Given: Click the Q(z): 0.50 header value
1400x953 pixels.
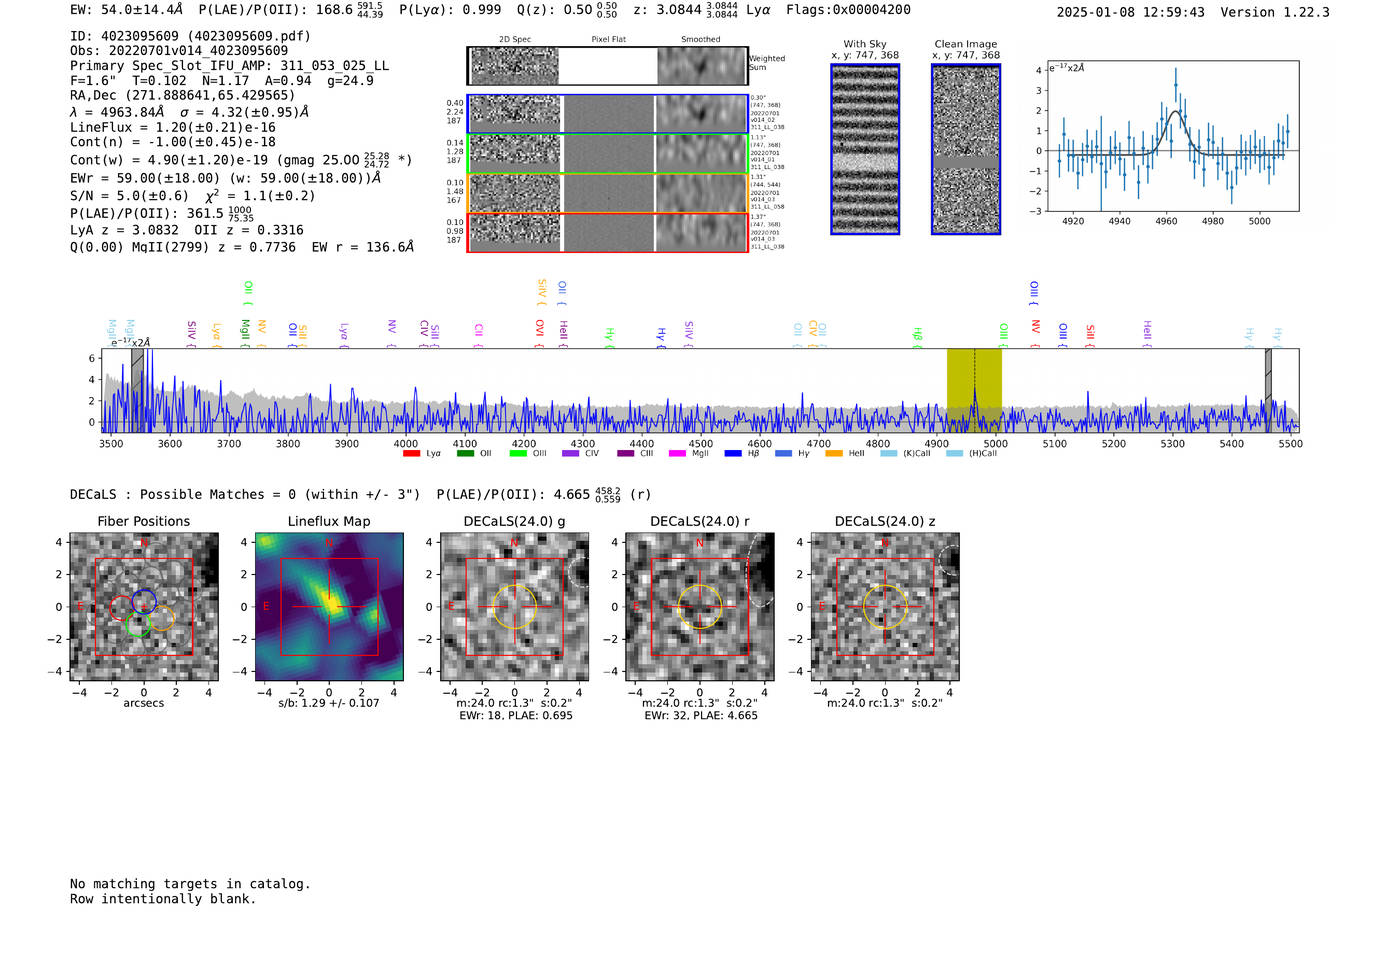Looking at the screenshot, I should pos(567,10).
